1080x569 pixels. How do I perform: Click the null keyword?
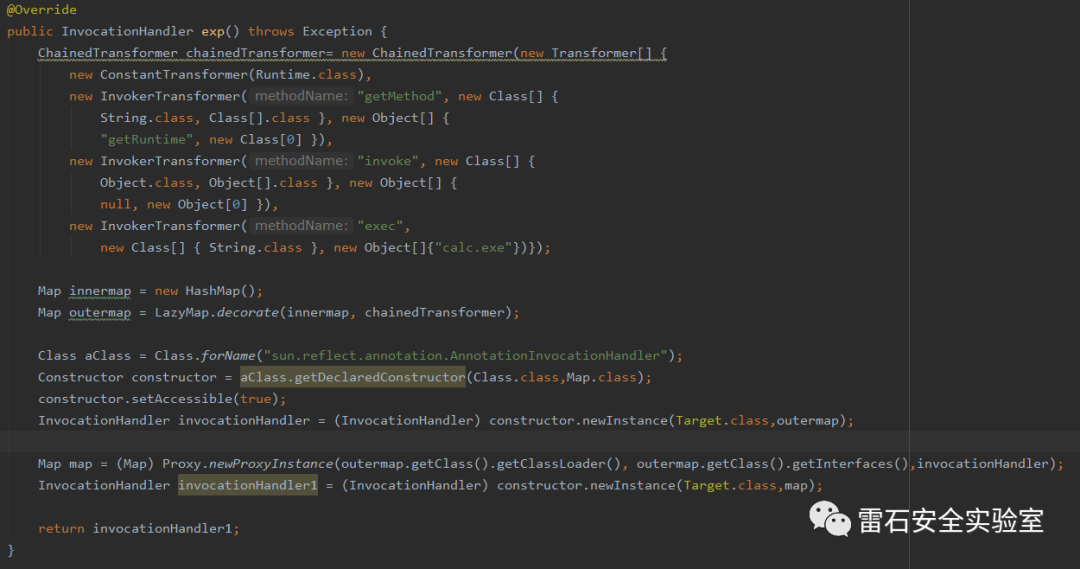click(x=115, y=205)
